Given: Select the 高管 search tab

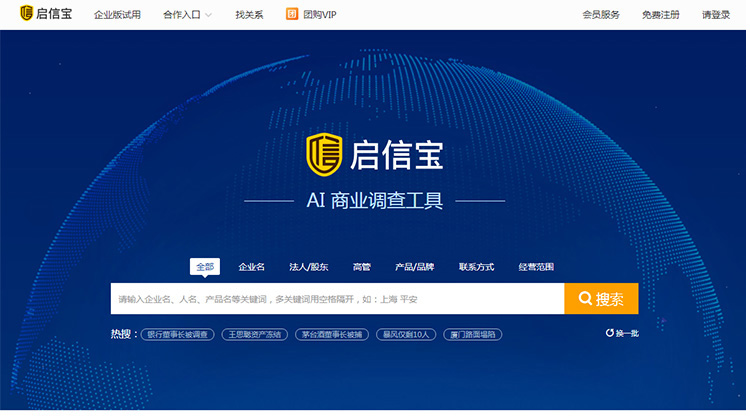Looking at the screenshot, I should point(361,267).
